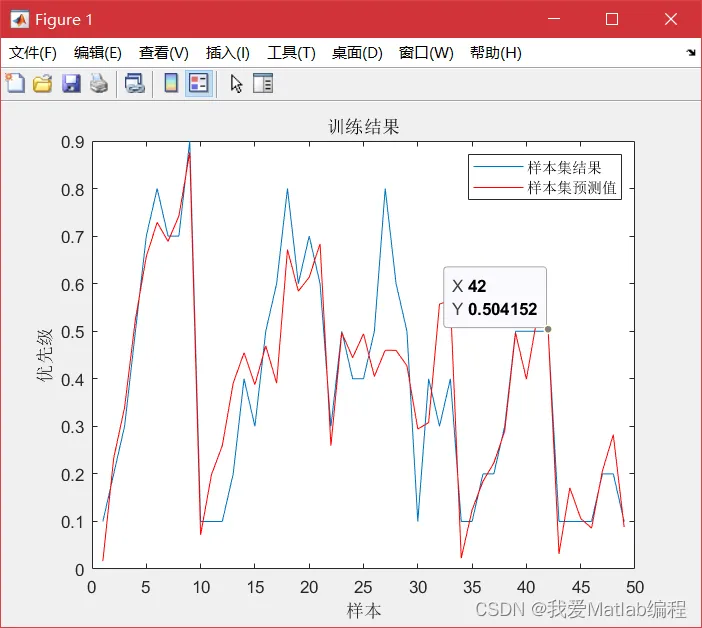Open the 文件(F) menu
Screen dimensions: 702x628
pos(33,53)
